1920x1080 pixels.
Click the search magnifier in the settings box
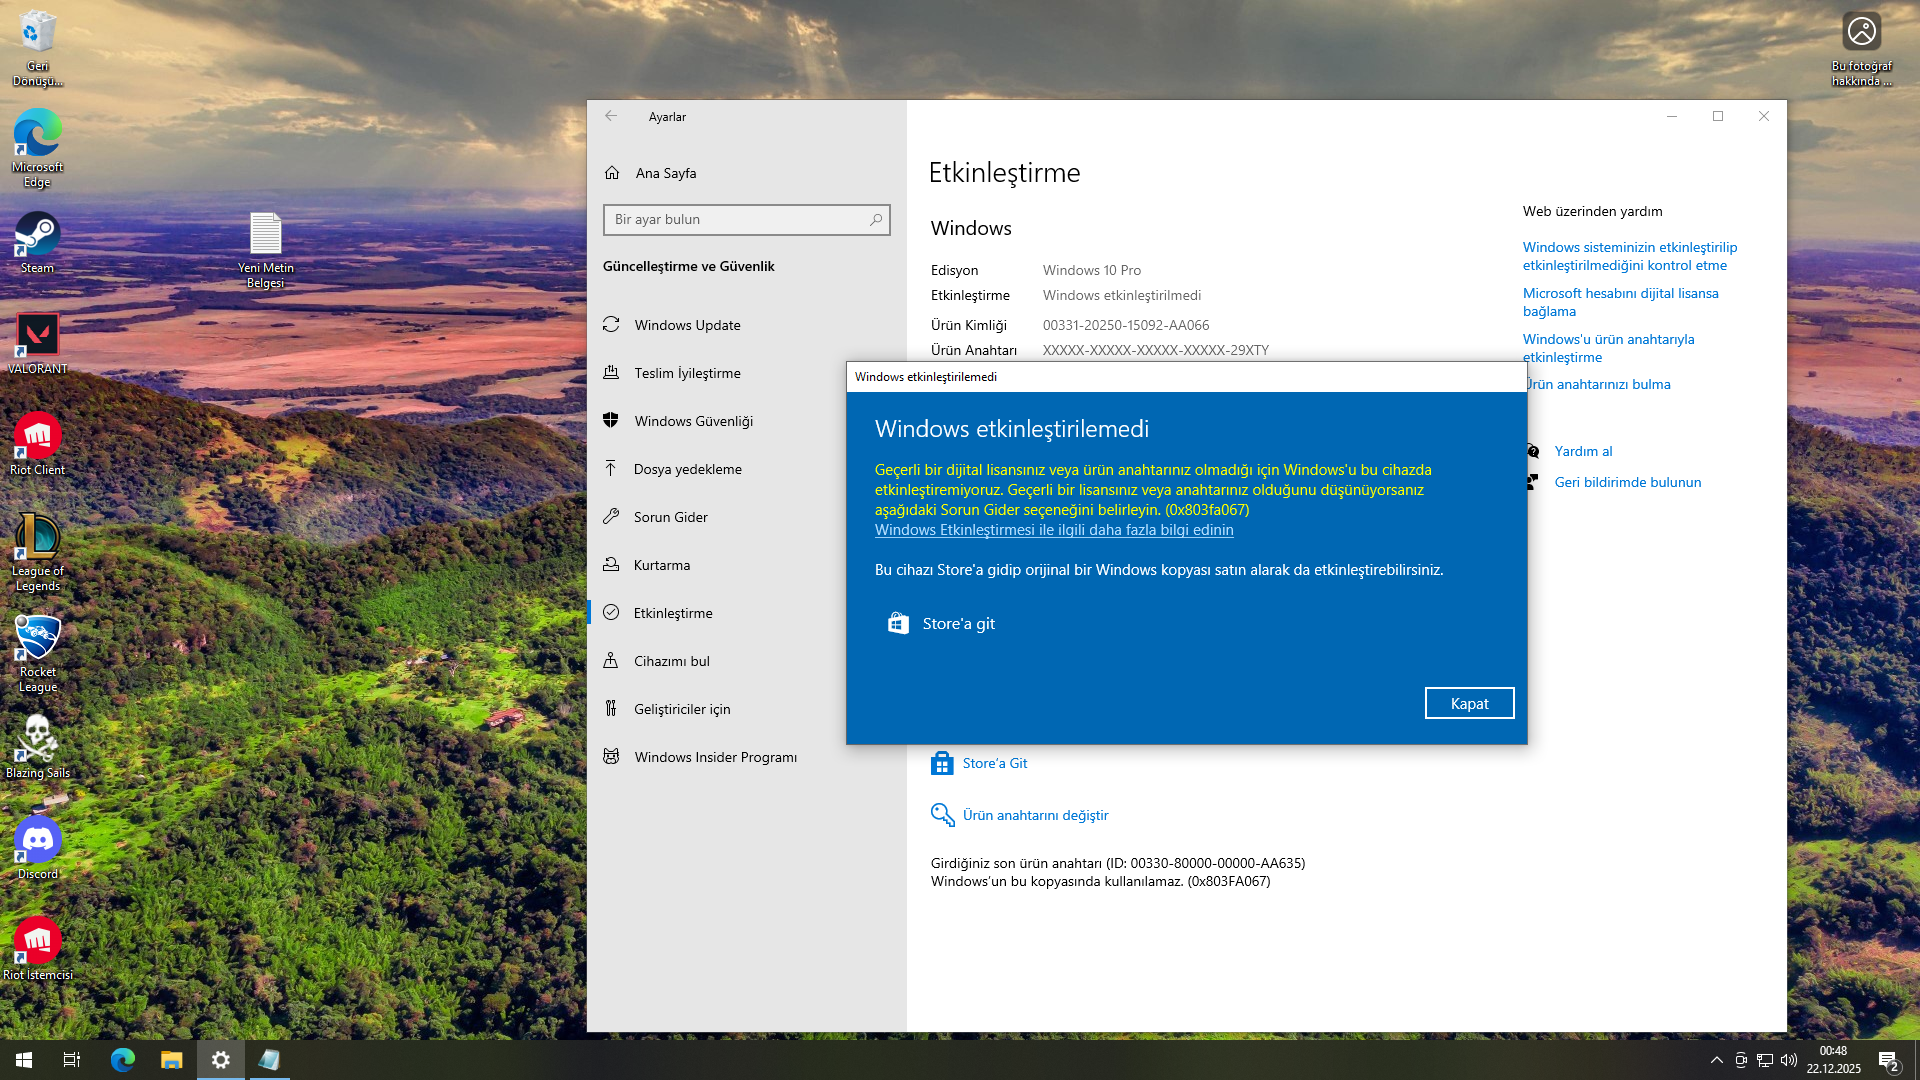[x=876, y=219]
